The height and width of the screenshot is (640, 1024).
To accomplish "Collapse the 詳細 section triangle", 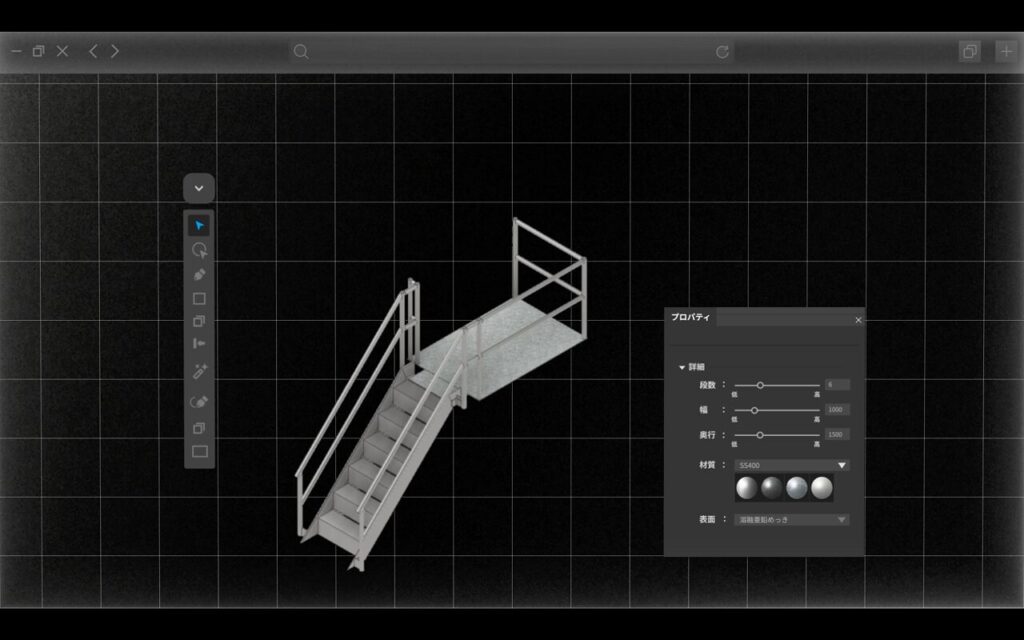I will tap(682, 367).
